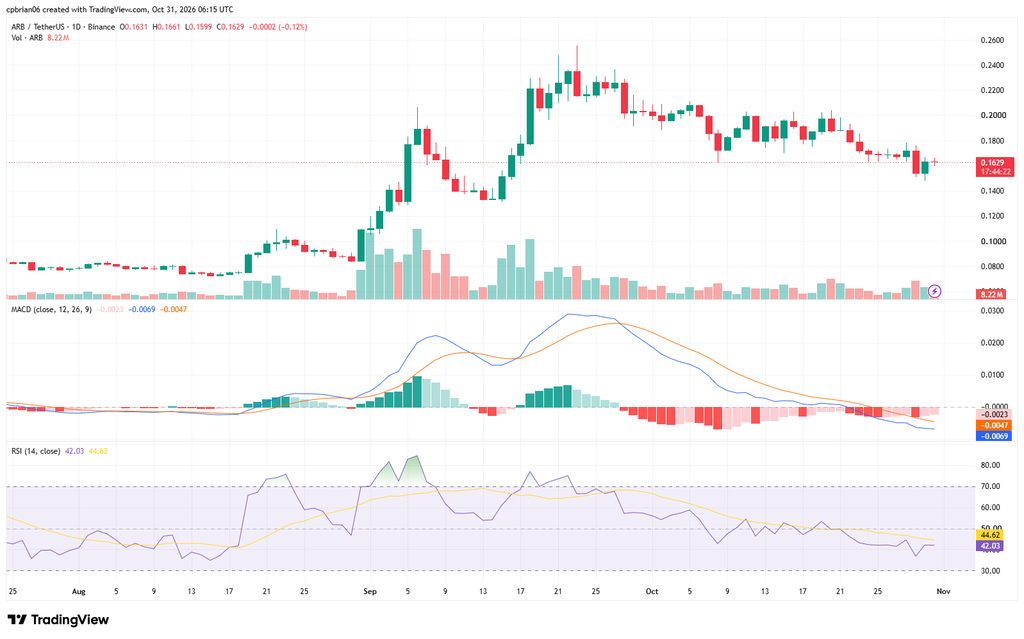Click the 80.00 RSI axis label
This screenshot has width=1024, height=639.
991,465
